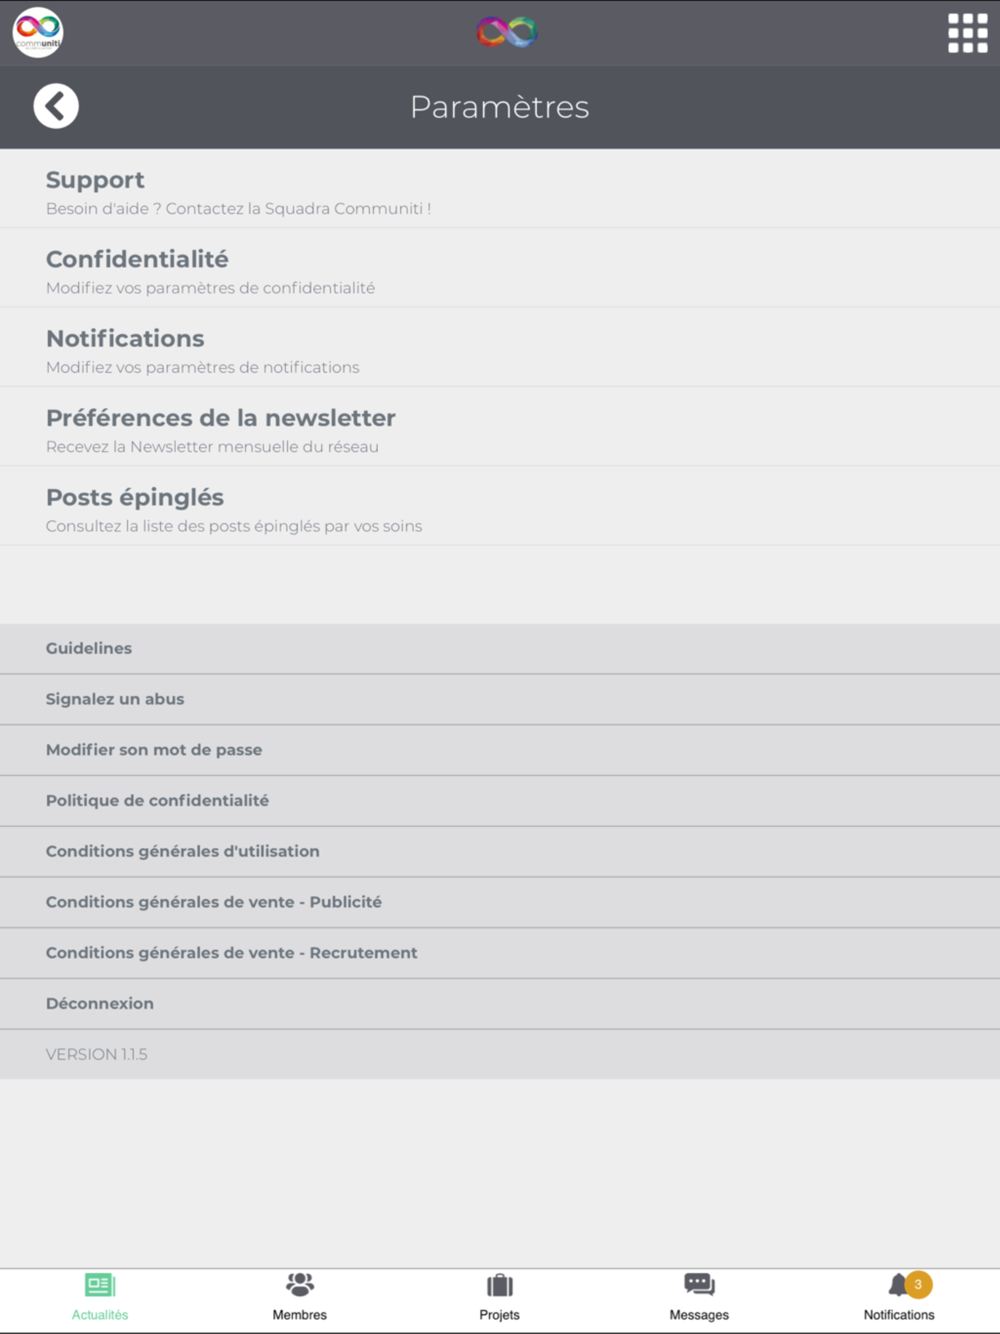Select Modifier son mot de passe

point(154,750)
